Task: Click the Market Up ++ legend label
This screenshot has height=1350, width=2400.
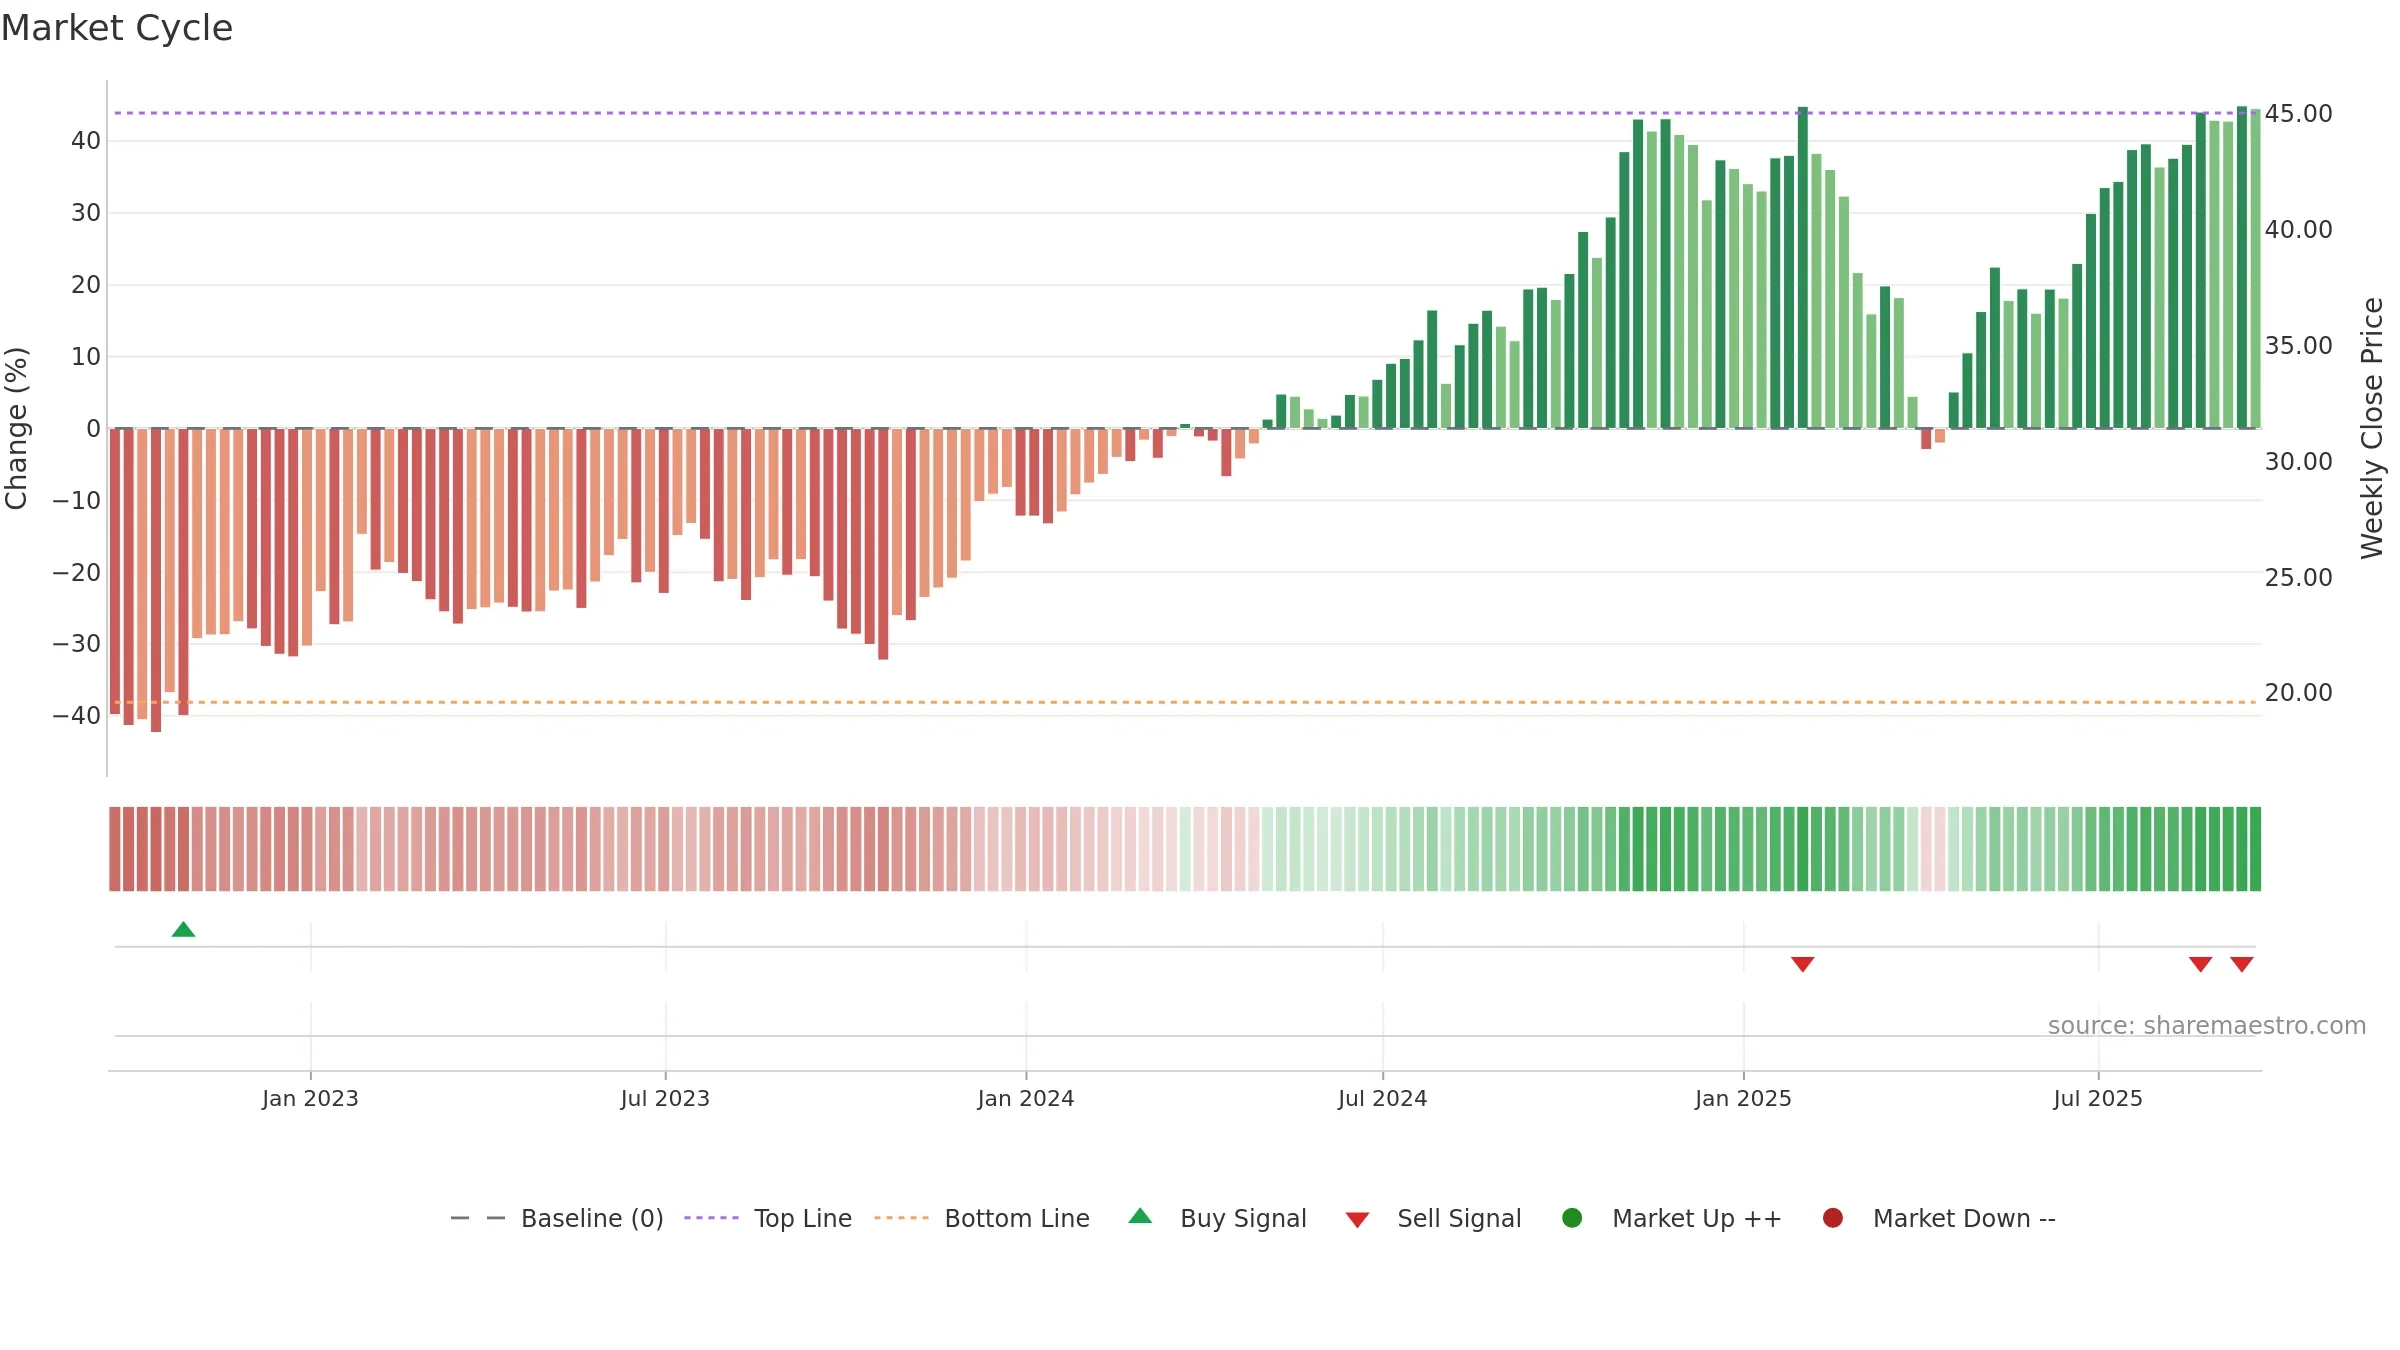Action: [x=1697, y=1218]
